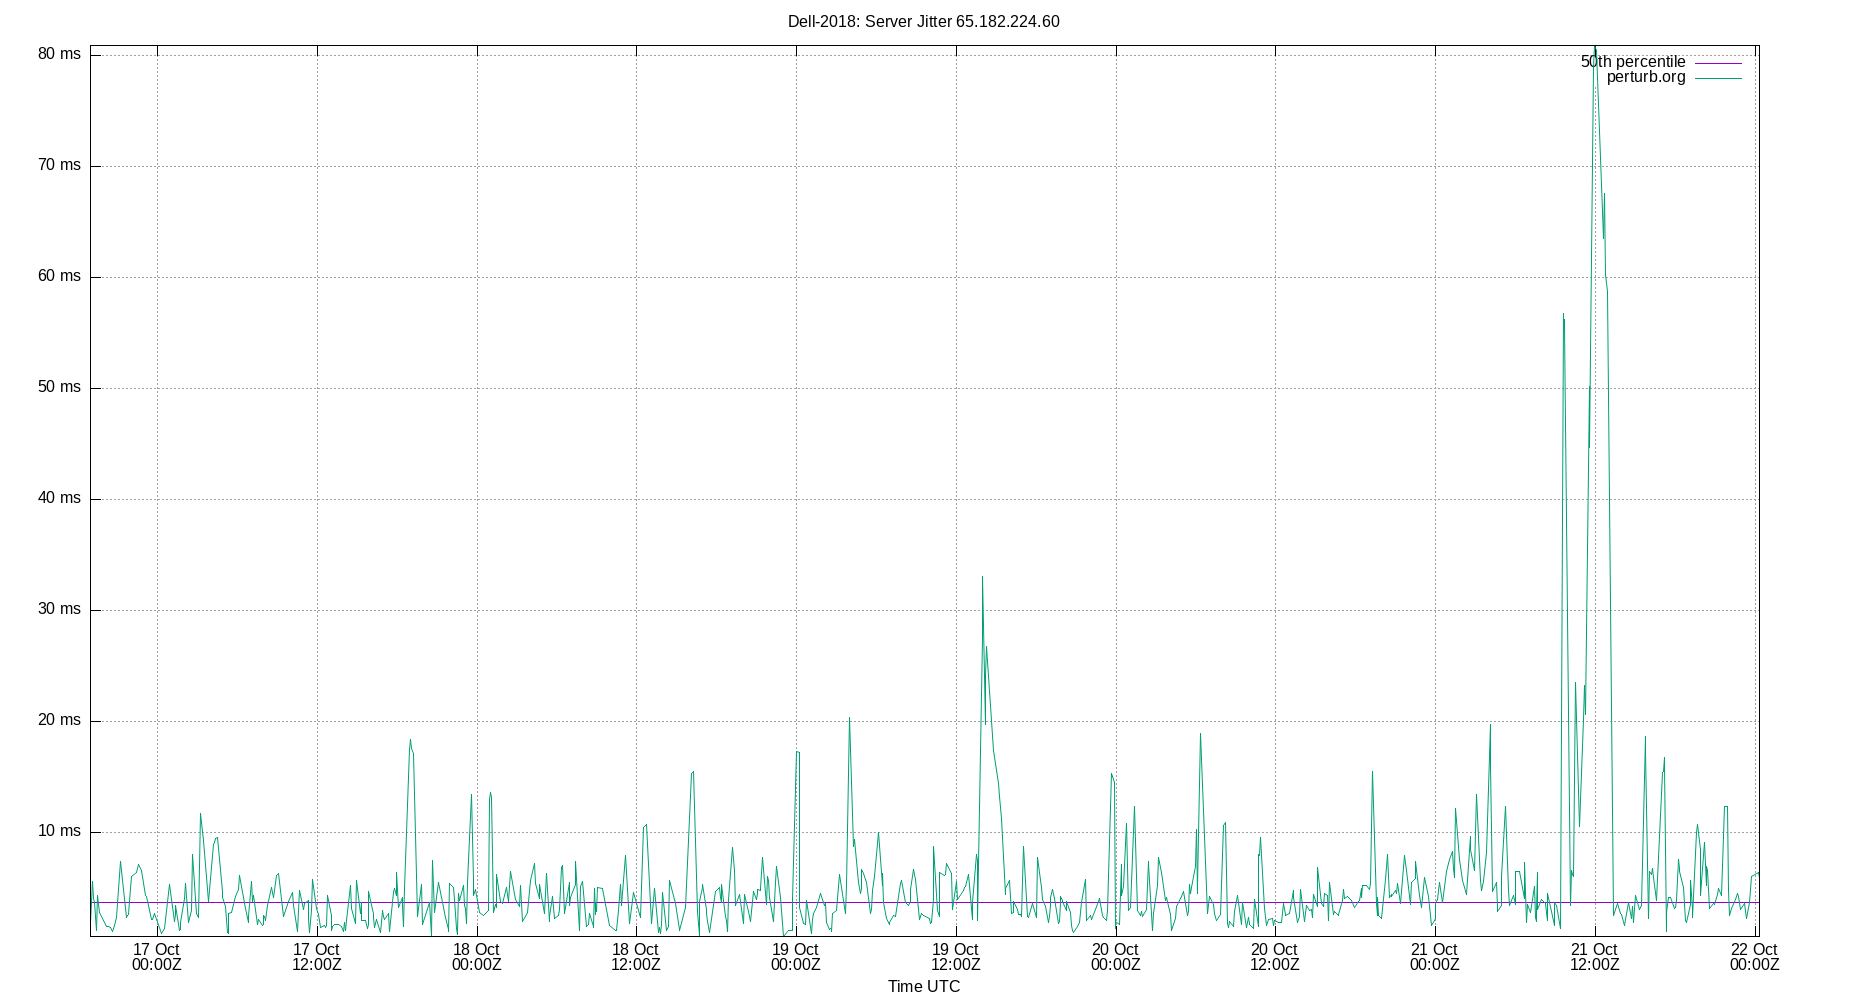The image size is (1850, 1000).
Task: Click the '20 Oct 00:00Z' x-axis label
Action: click(1115, 957)
